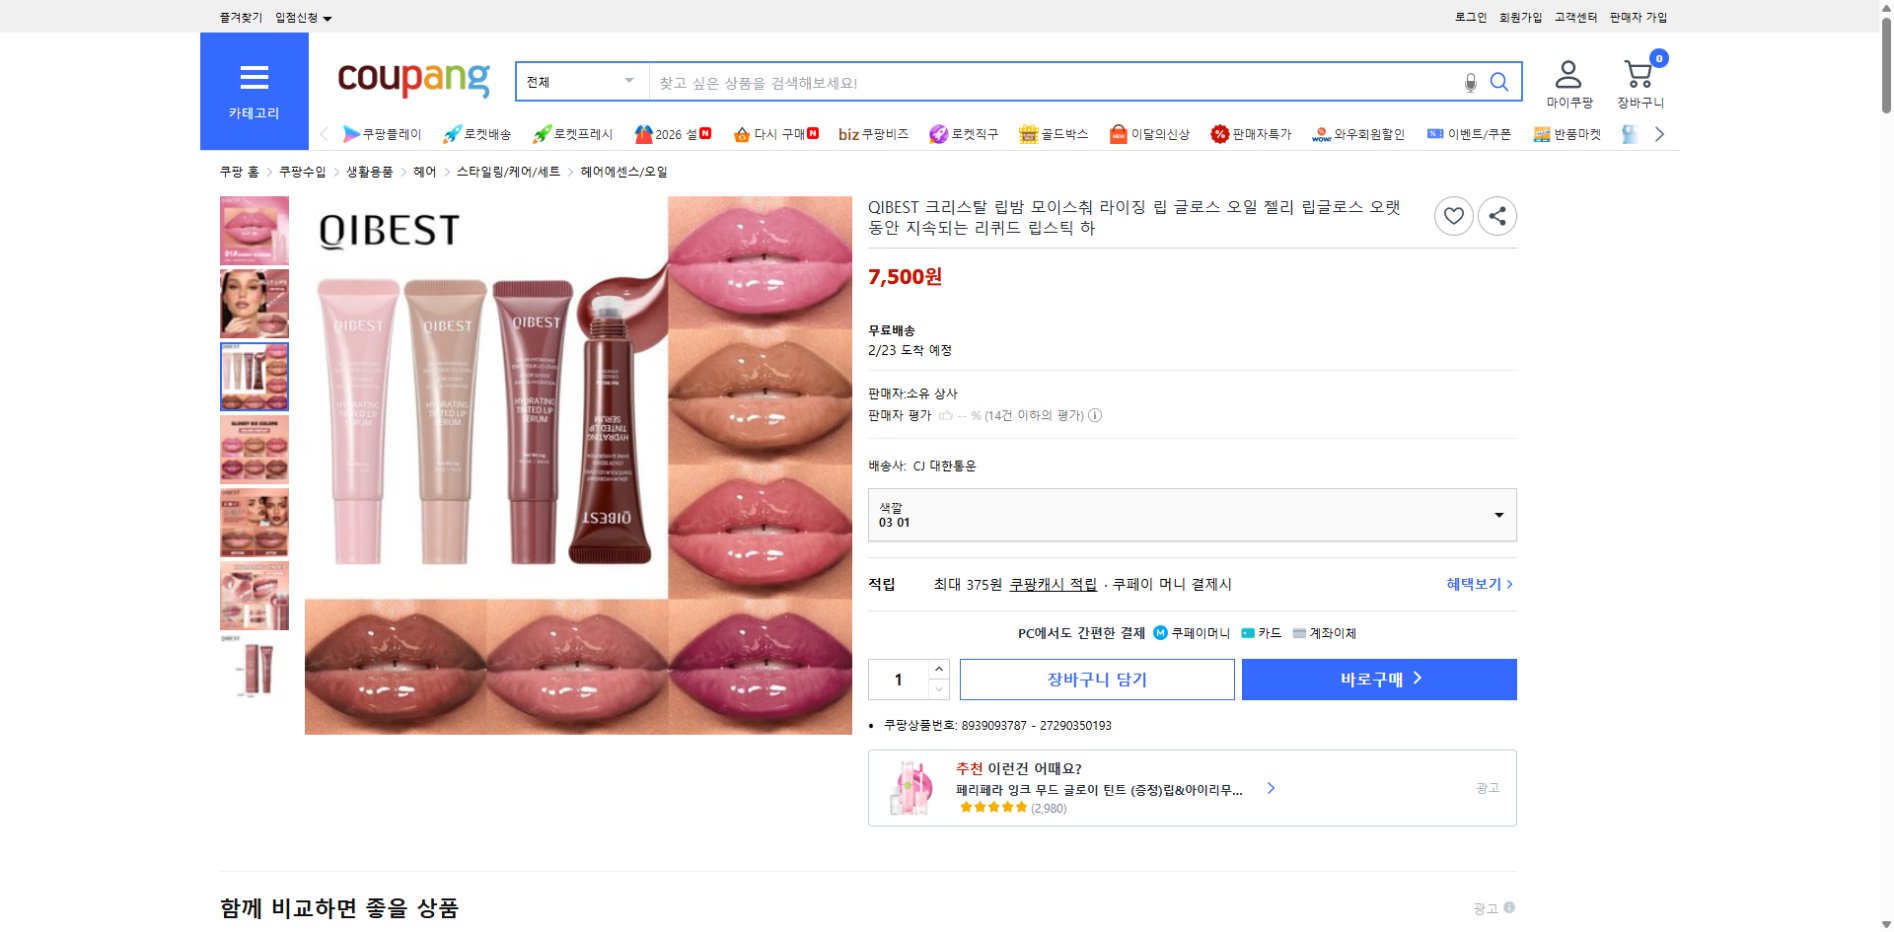Toggle the wishlist heart for this product
Screen dimensions: 1894x932
(1453, 215)
